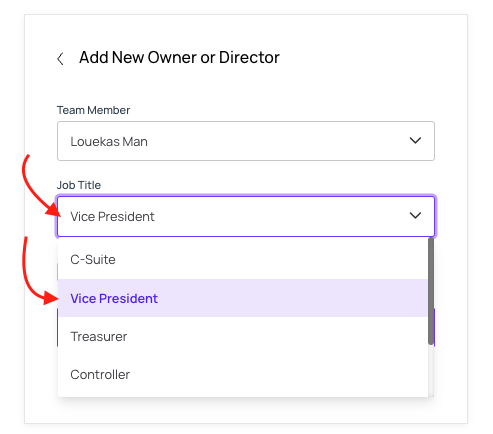
Task: Click the red arrow pointing at Job Title field
Action: [41, 186]
